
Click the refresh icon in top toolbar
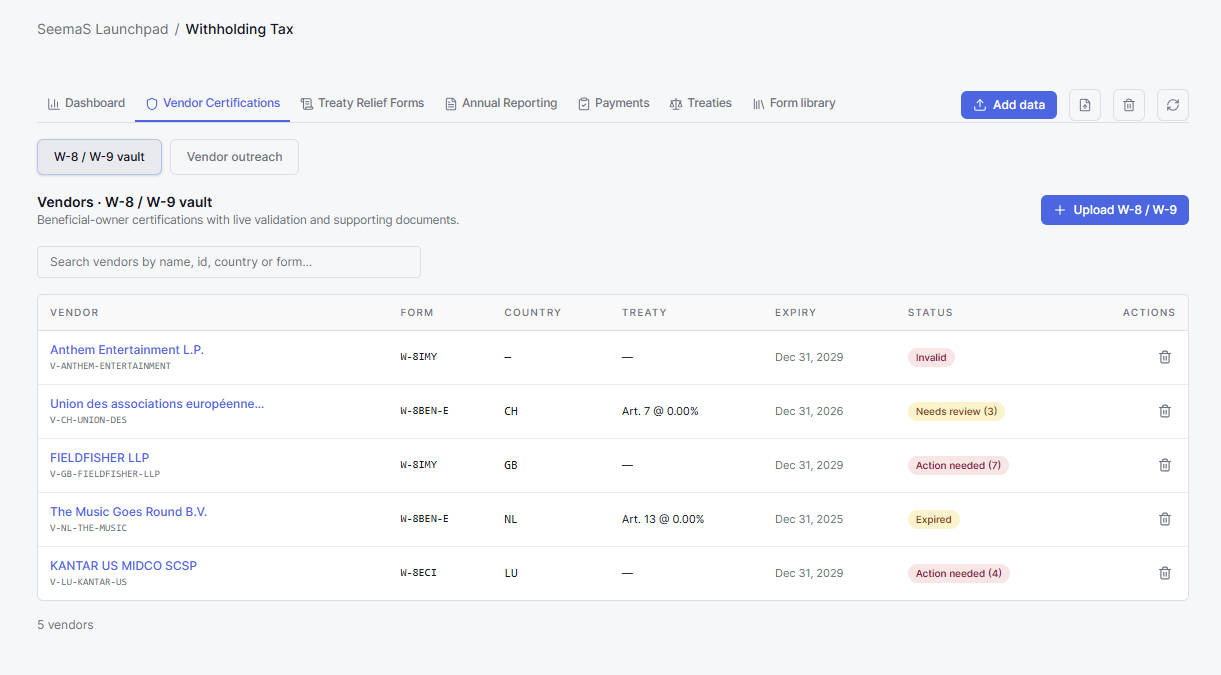pyautogui.click(x=1173, y=105)
